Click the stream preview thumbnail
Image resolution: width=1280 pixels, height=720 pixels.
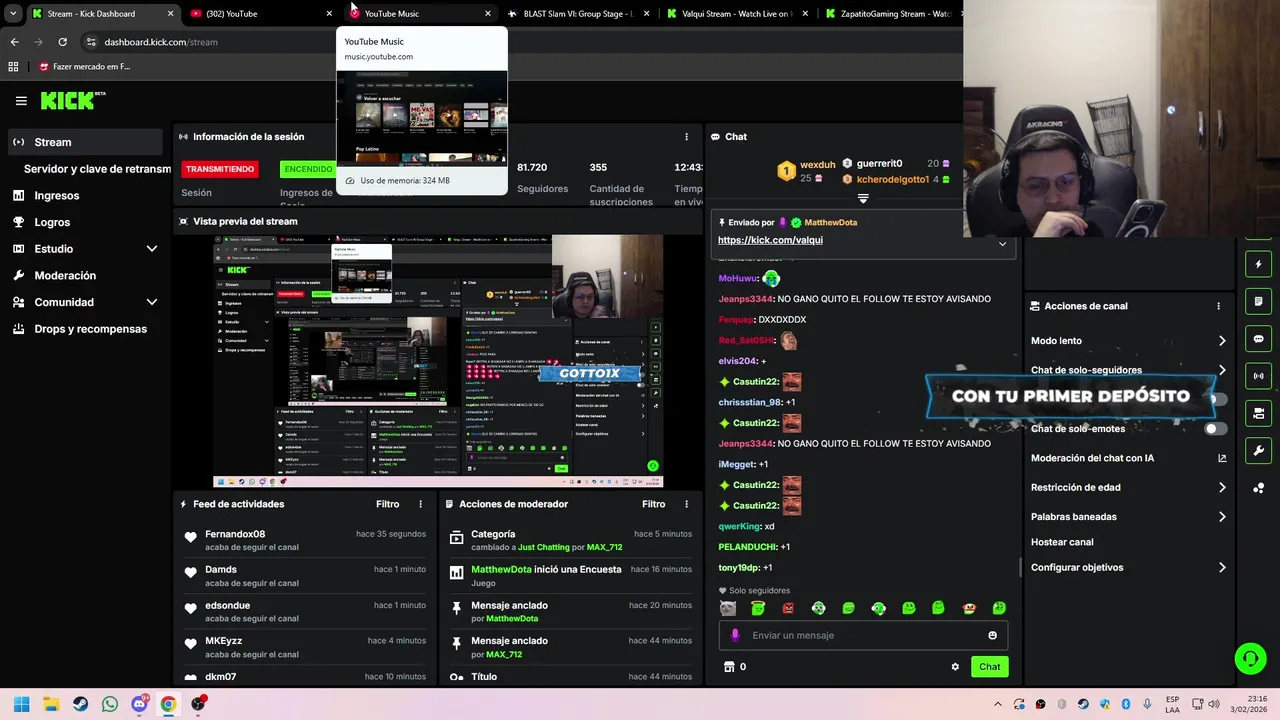pyautogui.click(x=438, y=361)
